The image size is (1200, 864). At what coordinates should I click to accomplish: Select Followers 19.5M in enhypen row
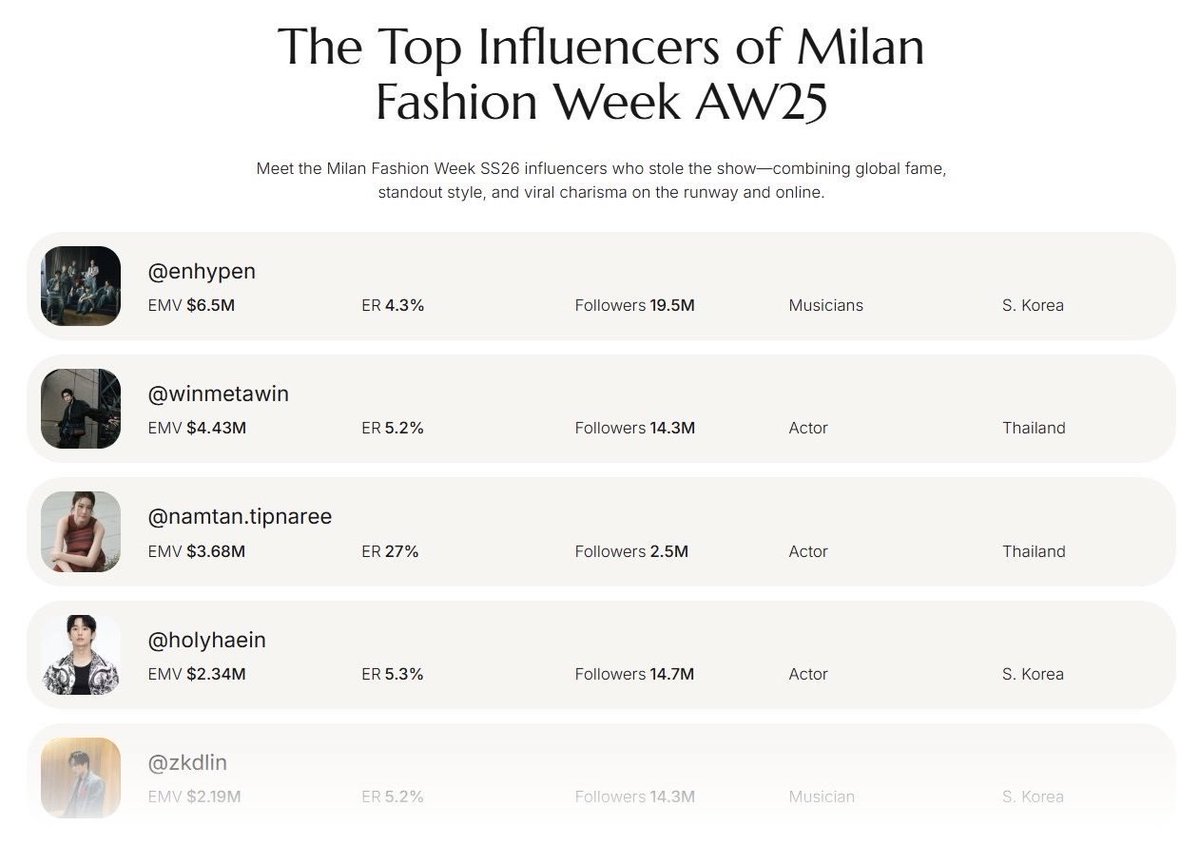[635, 305]
